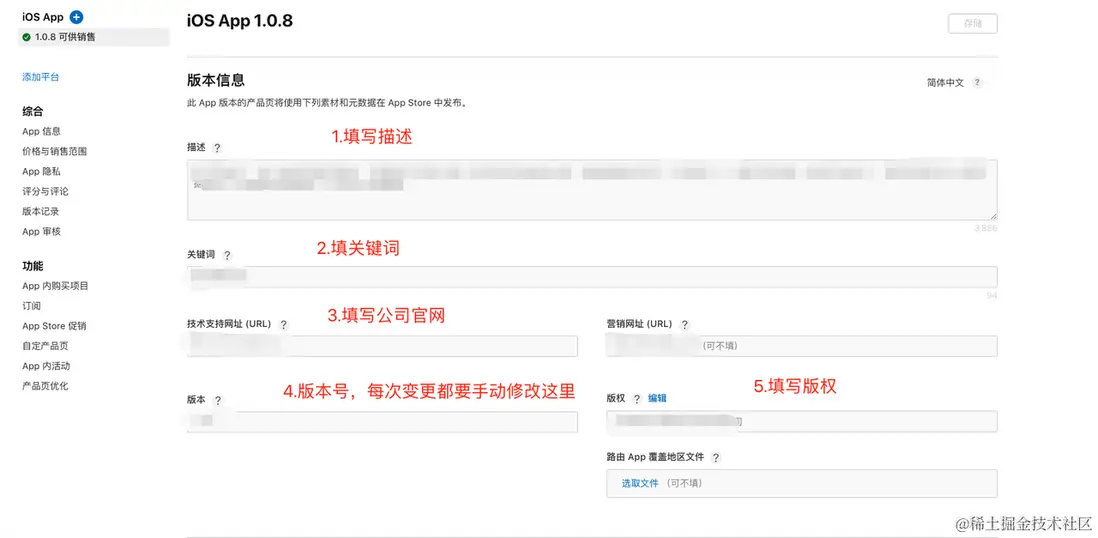Open App 内购买项目 page
The height and width of the screenshot is (538, 1098).
pyautogui.click(x=56, y=286)
